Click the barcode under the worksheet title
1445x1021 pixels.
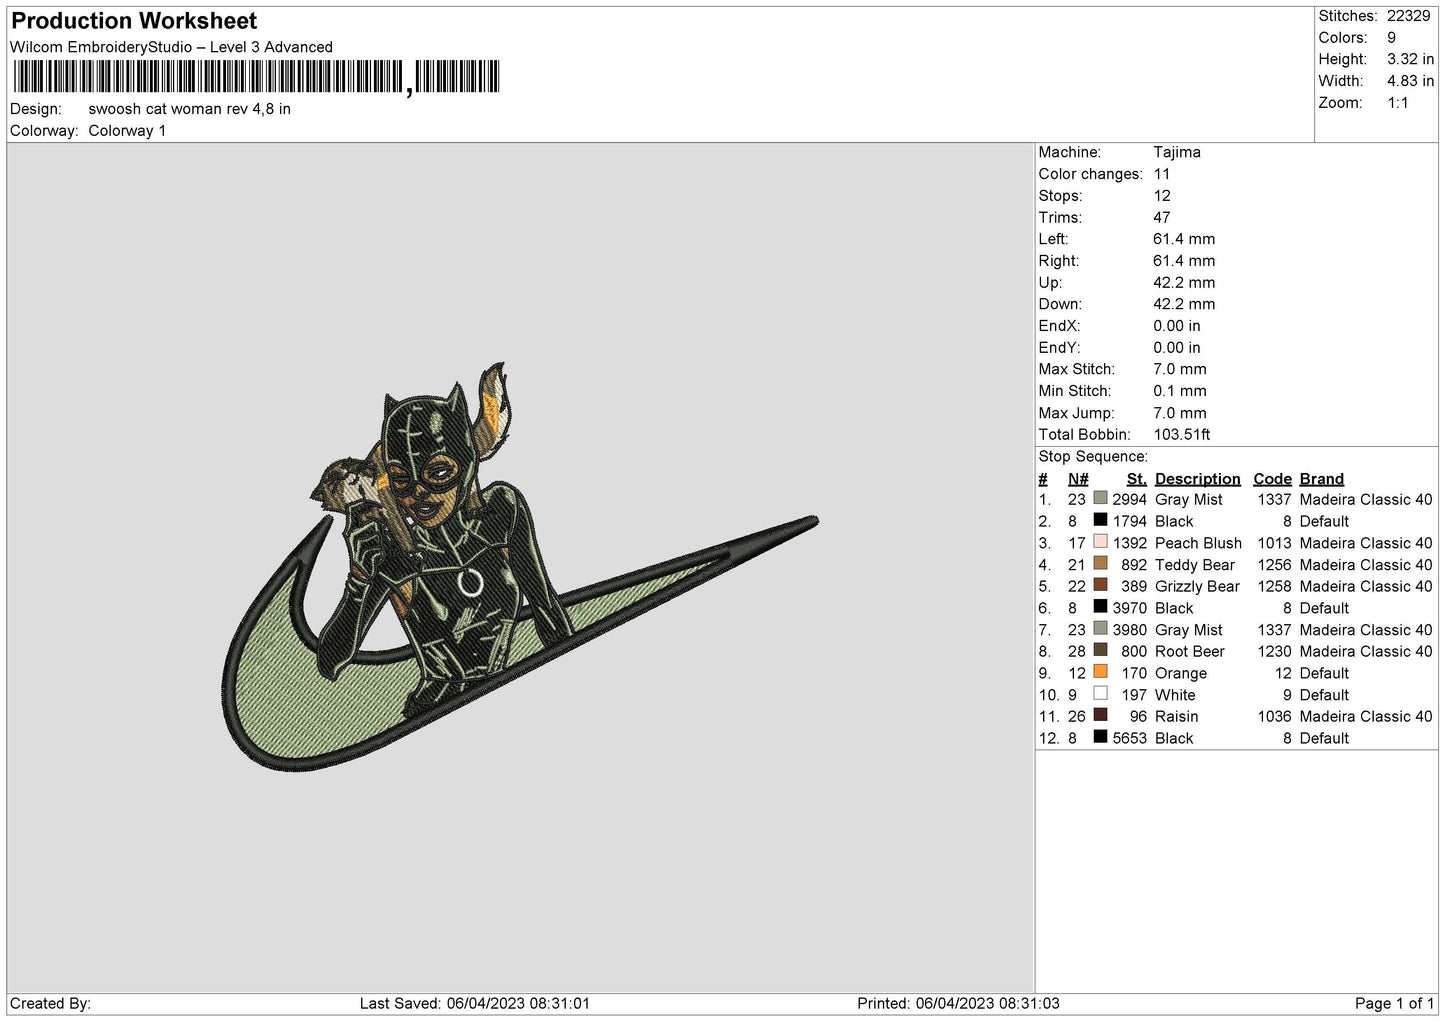pyautogui.click(x=255, y=77)
